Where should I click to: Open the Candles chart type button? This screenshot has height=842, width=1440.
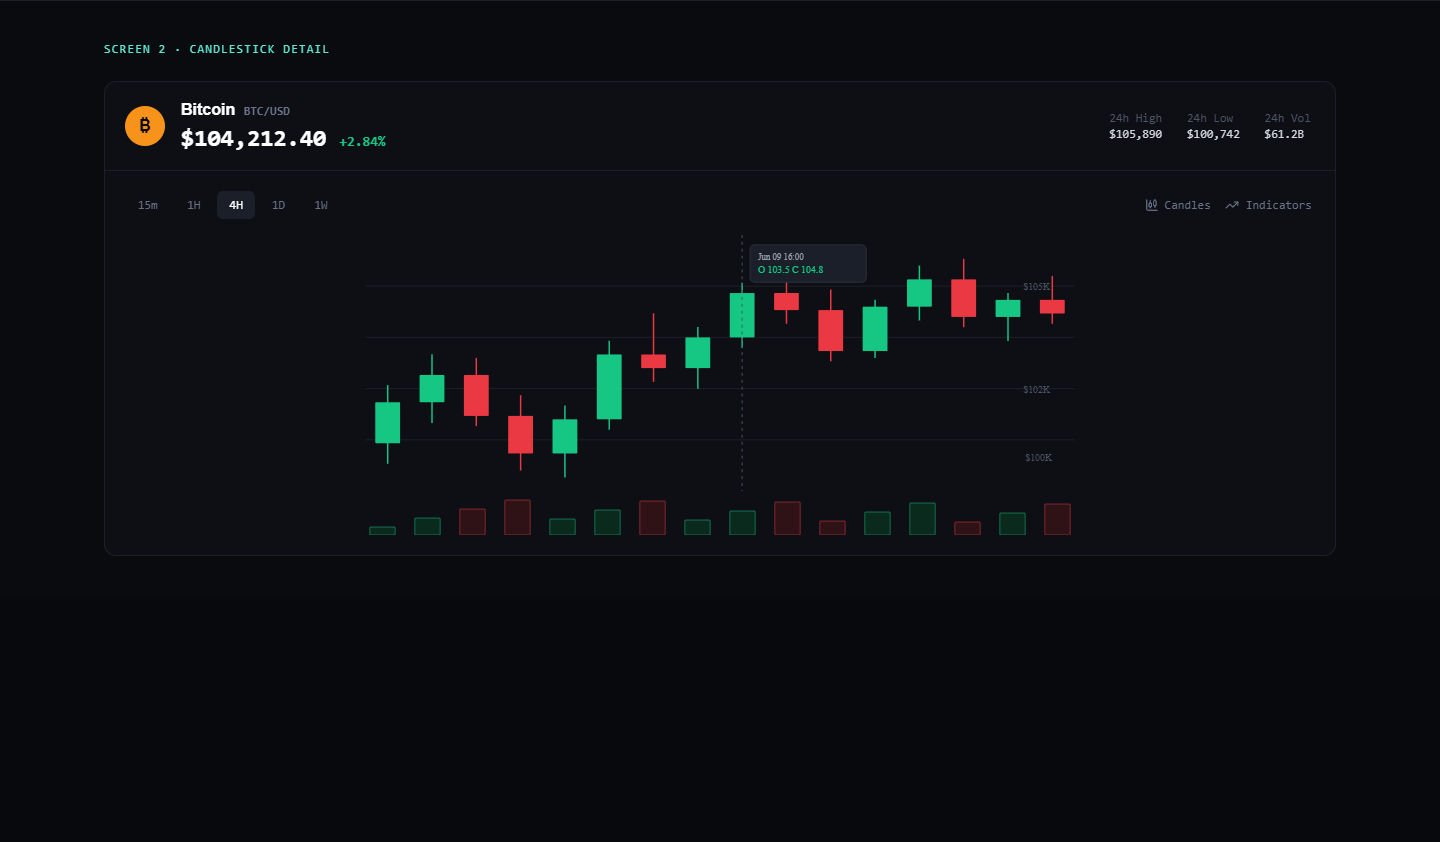click(x=1178, y=205)
